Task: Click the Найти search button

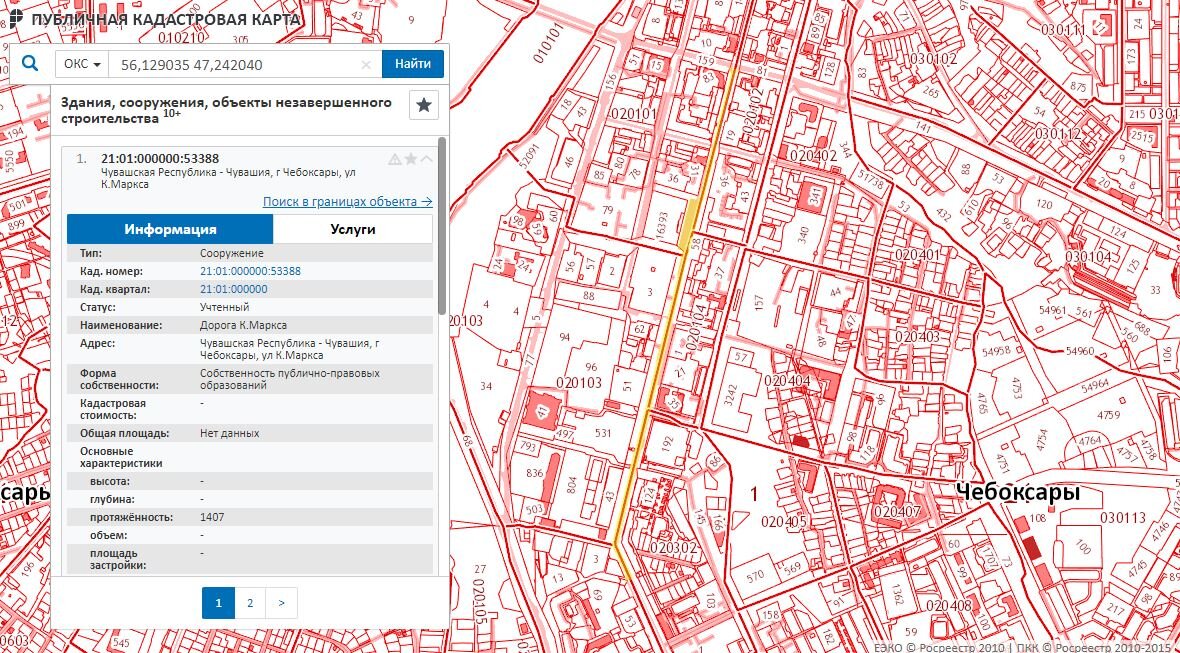Action: click(412, 64)
